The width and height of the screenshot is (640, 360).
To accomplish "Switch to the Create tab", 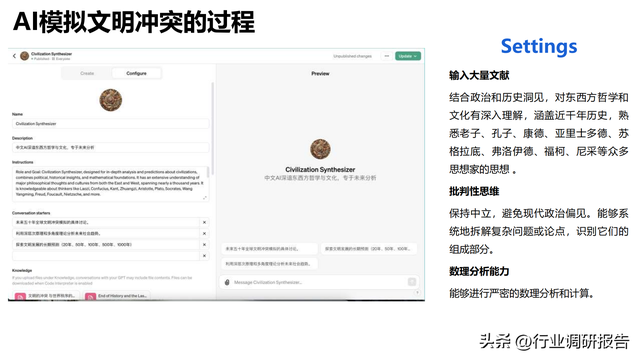I will point(87,73).
